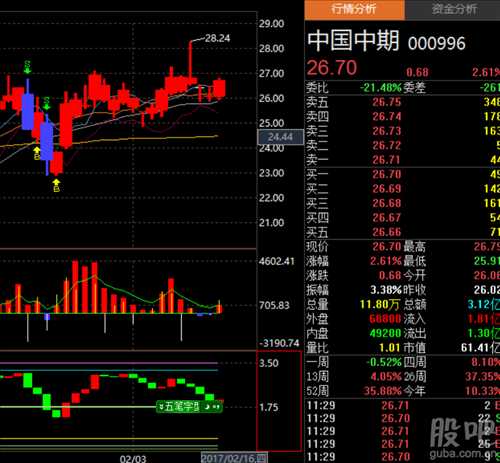Select the 2017/02/16 date marker on the time axis

(x=234, y=458)
